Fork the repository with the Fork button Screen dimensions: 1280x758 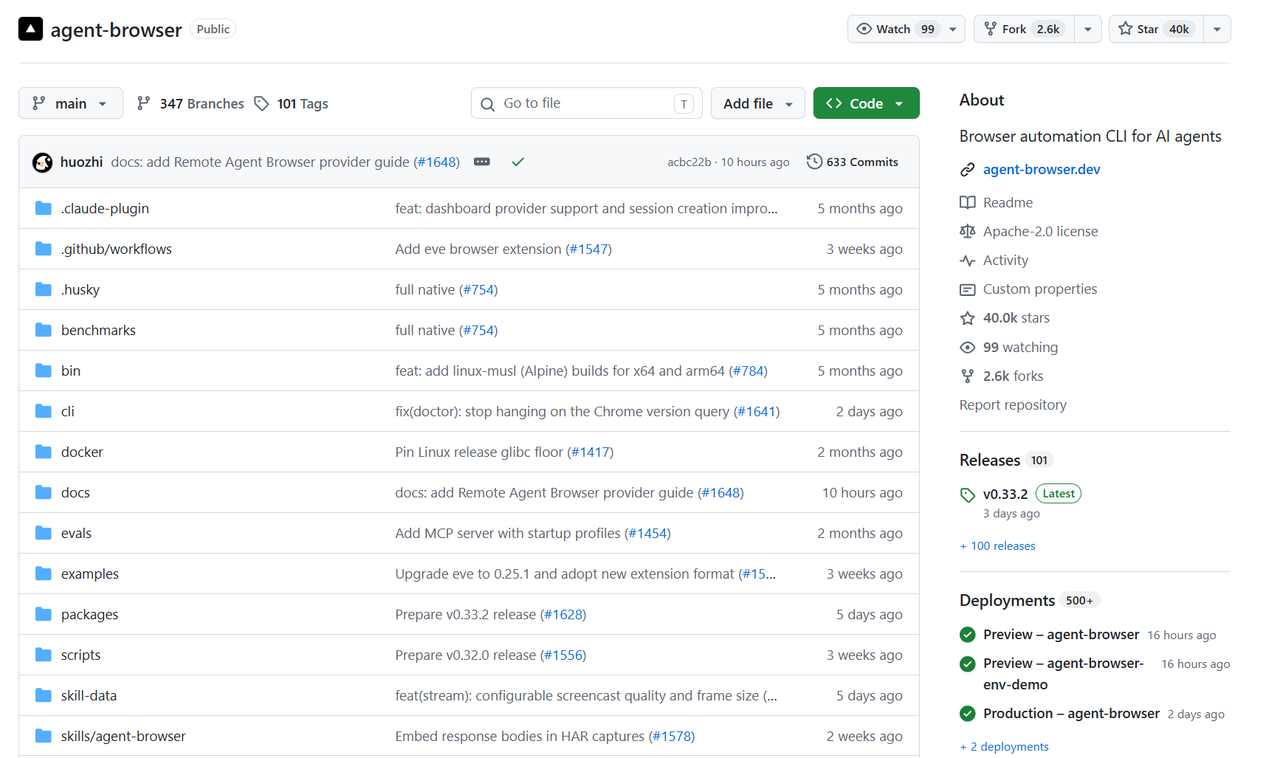tap(1023, 29)
